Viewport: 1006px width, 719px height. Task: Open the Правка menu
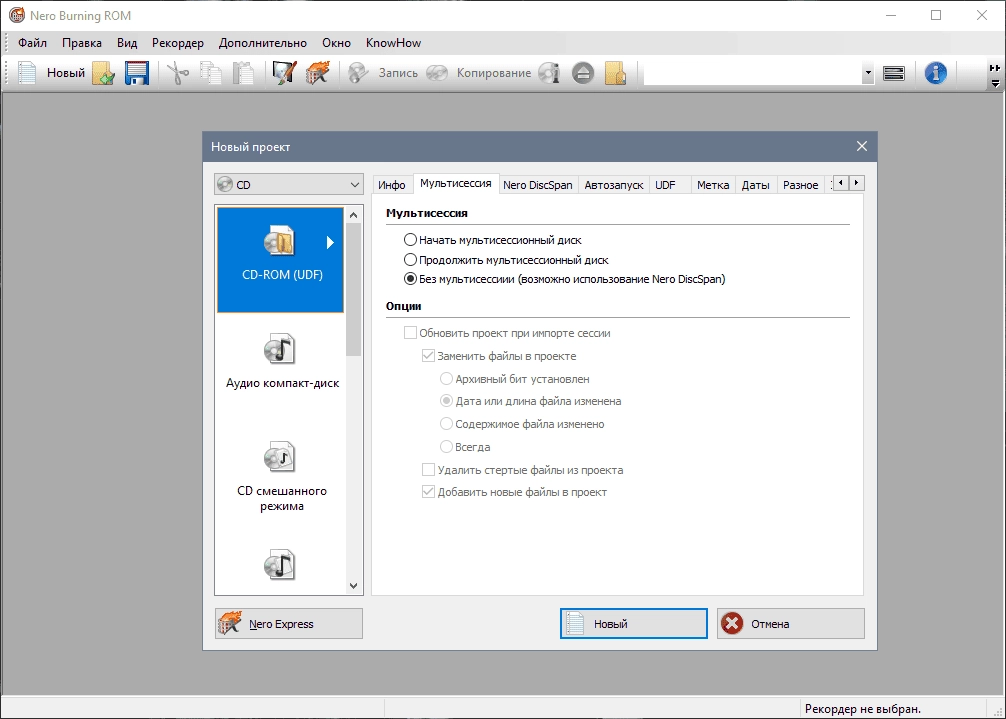81,43
